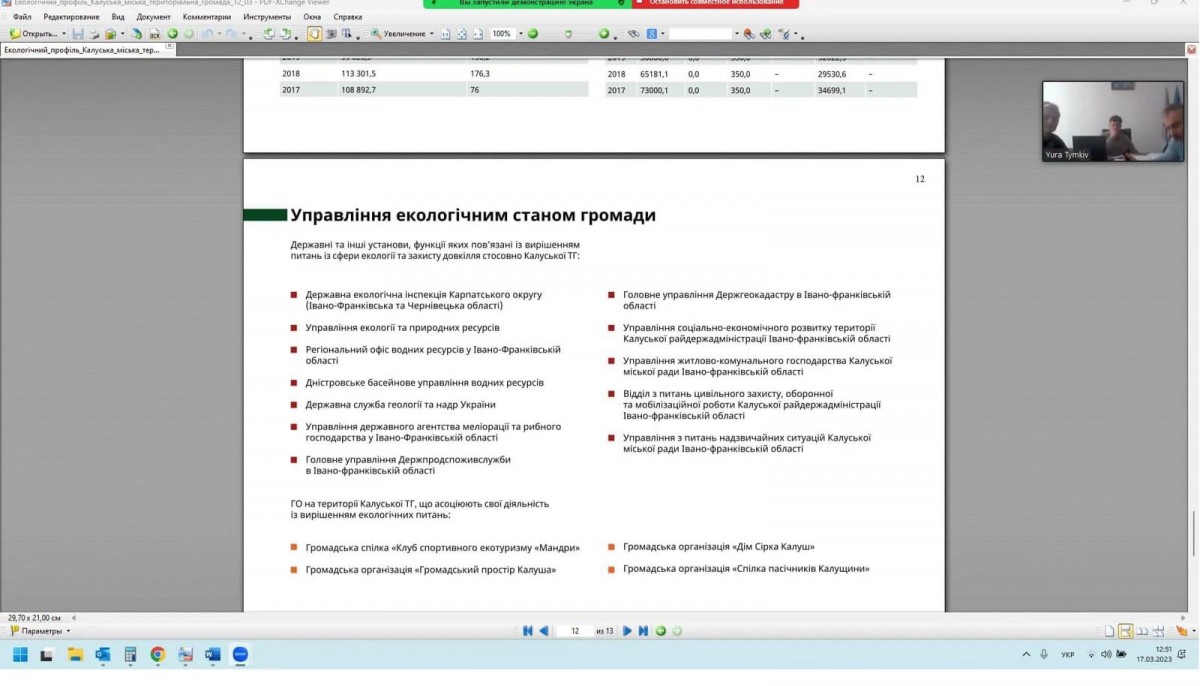
Task: Open Outlook from taskbar
Action: coord(103,655)
